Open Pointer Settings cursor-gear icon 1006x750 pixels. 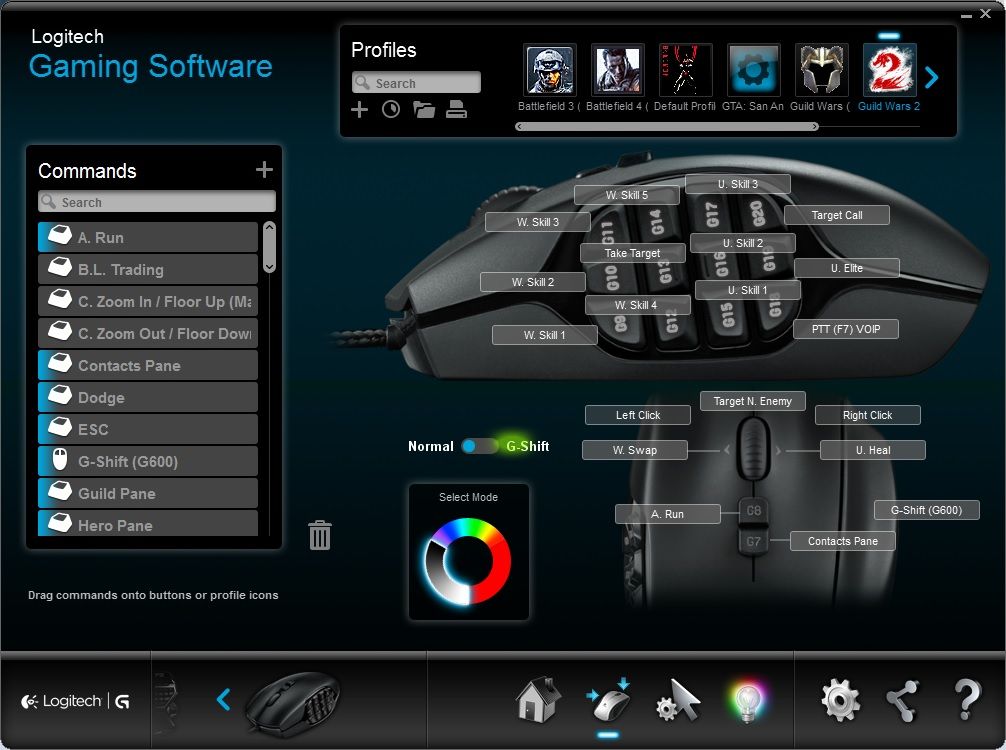[x=678, y=700]
